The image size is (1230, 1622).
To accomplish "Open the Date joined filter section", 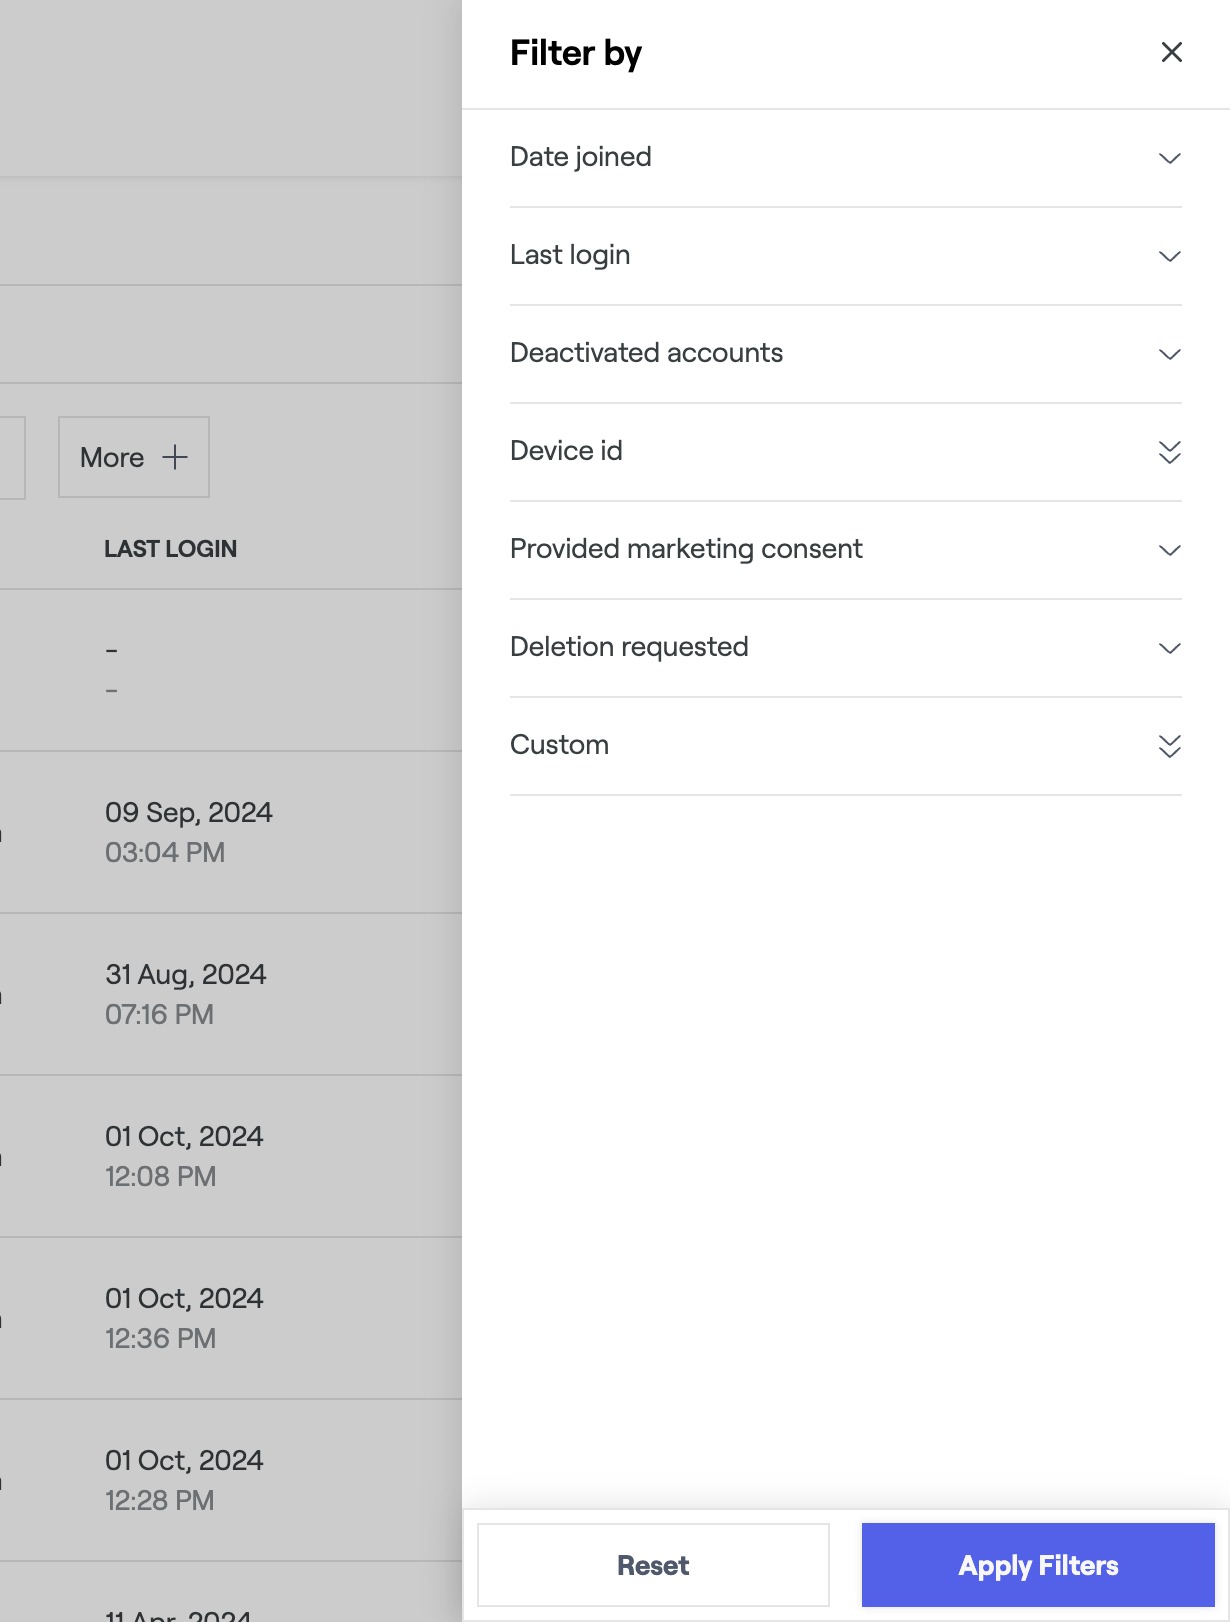I will (581, 157).
